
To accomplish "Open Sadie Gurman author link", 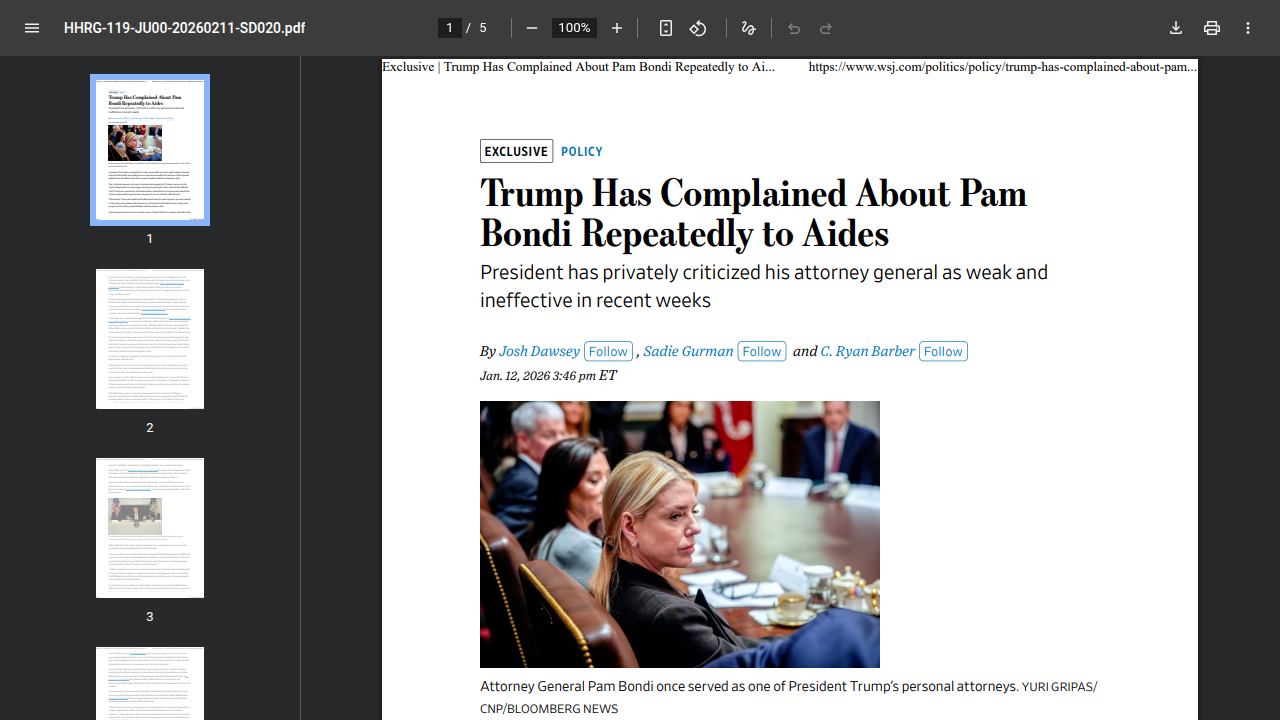I will coord(688,351).
